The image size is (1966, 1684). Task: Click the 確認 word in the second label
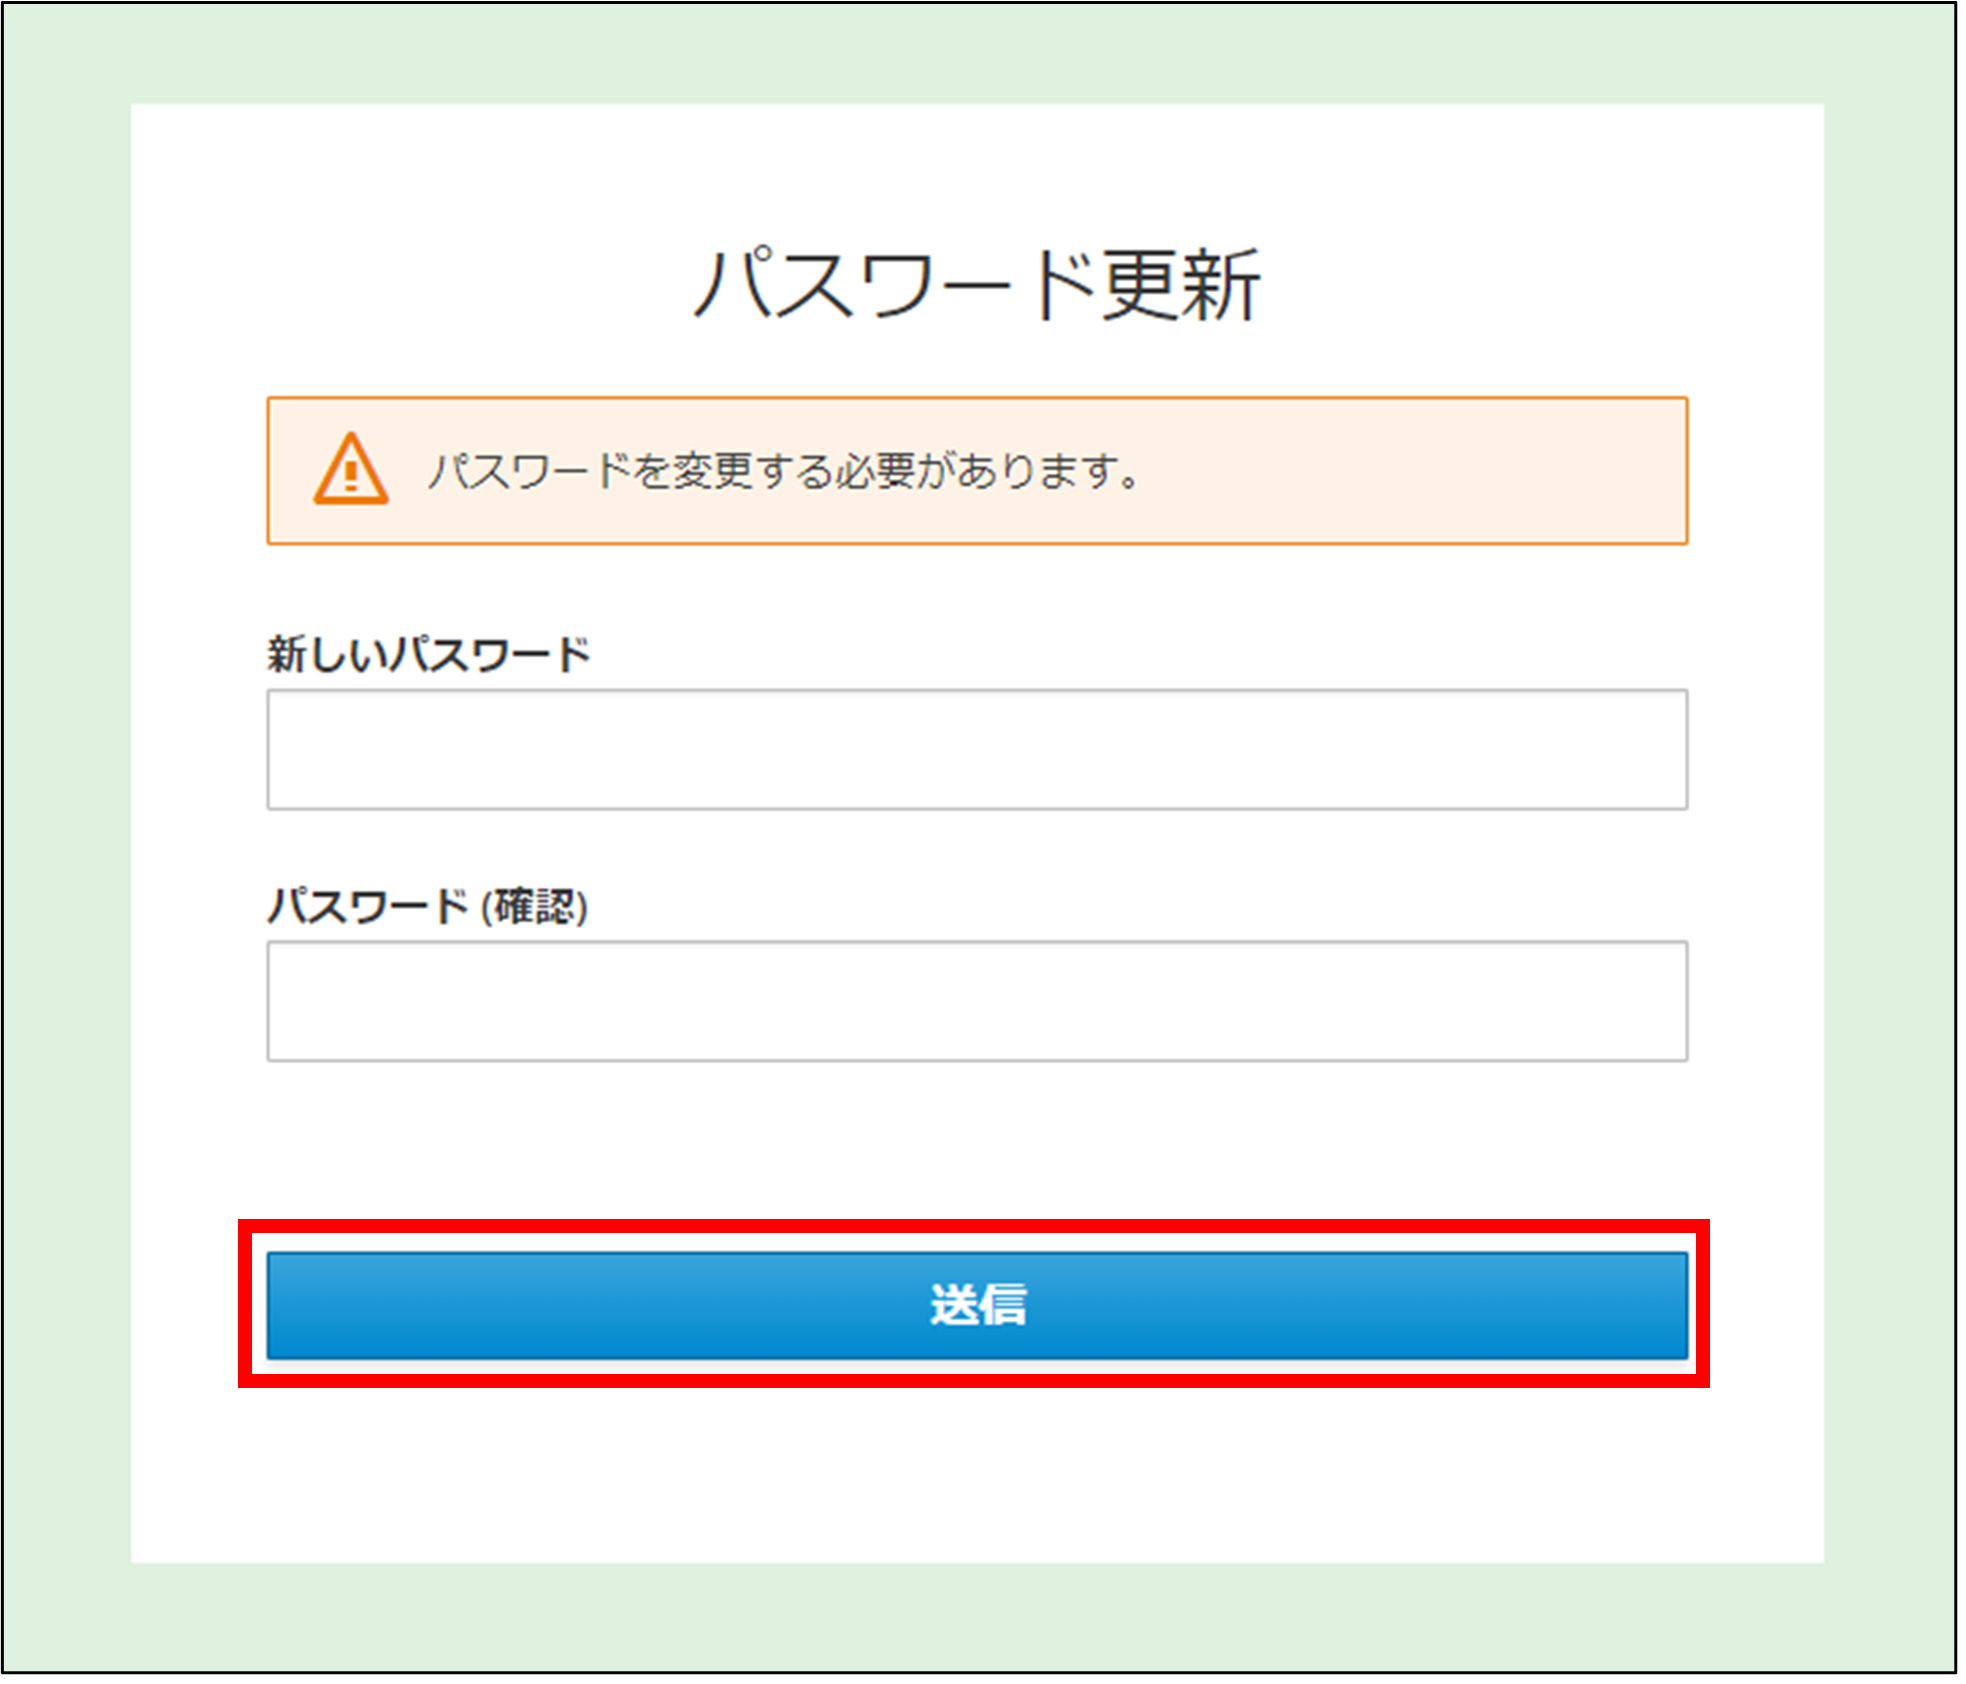click(x=534, y=906)
